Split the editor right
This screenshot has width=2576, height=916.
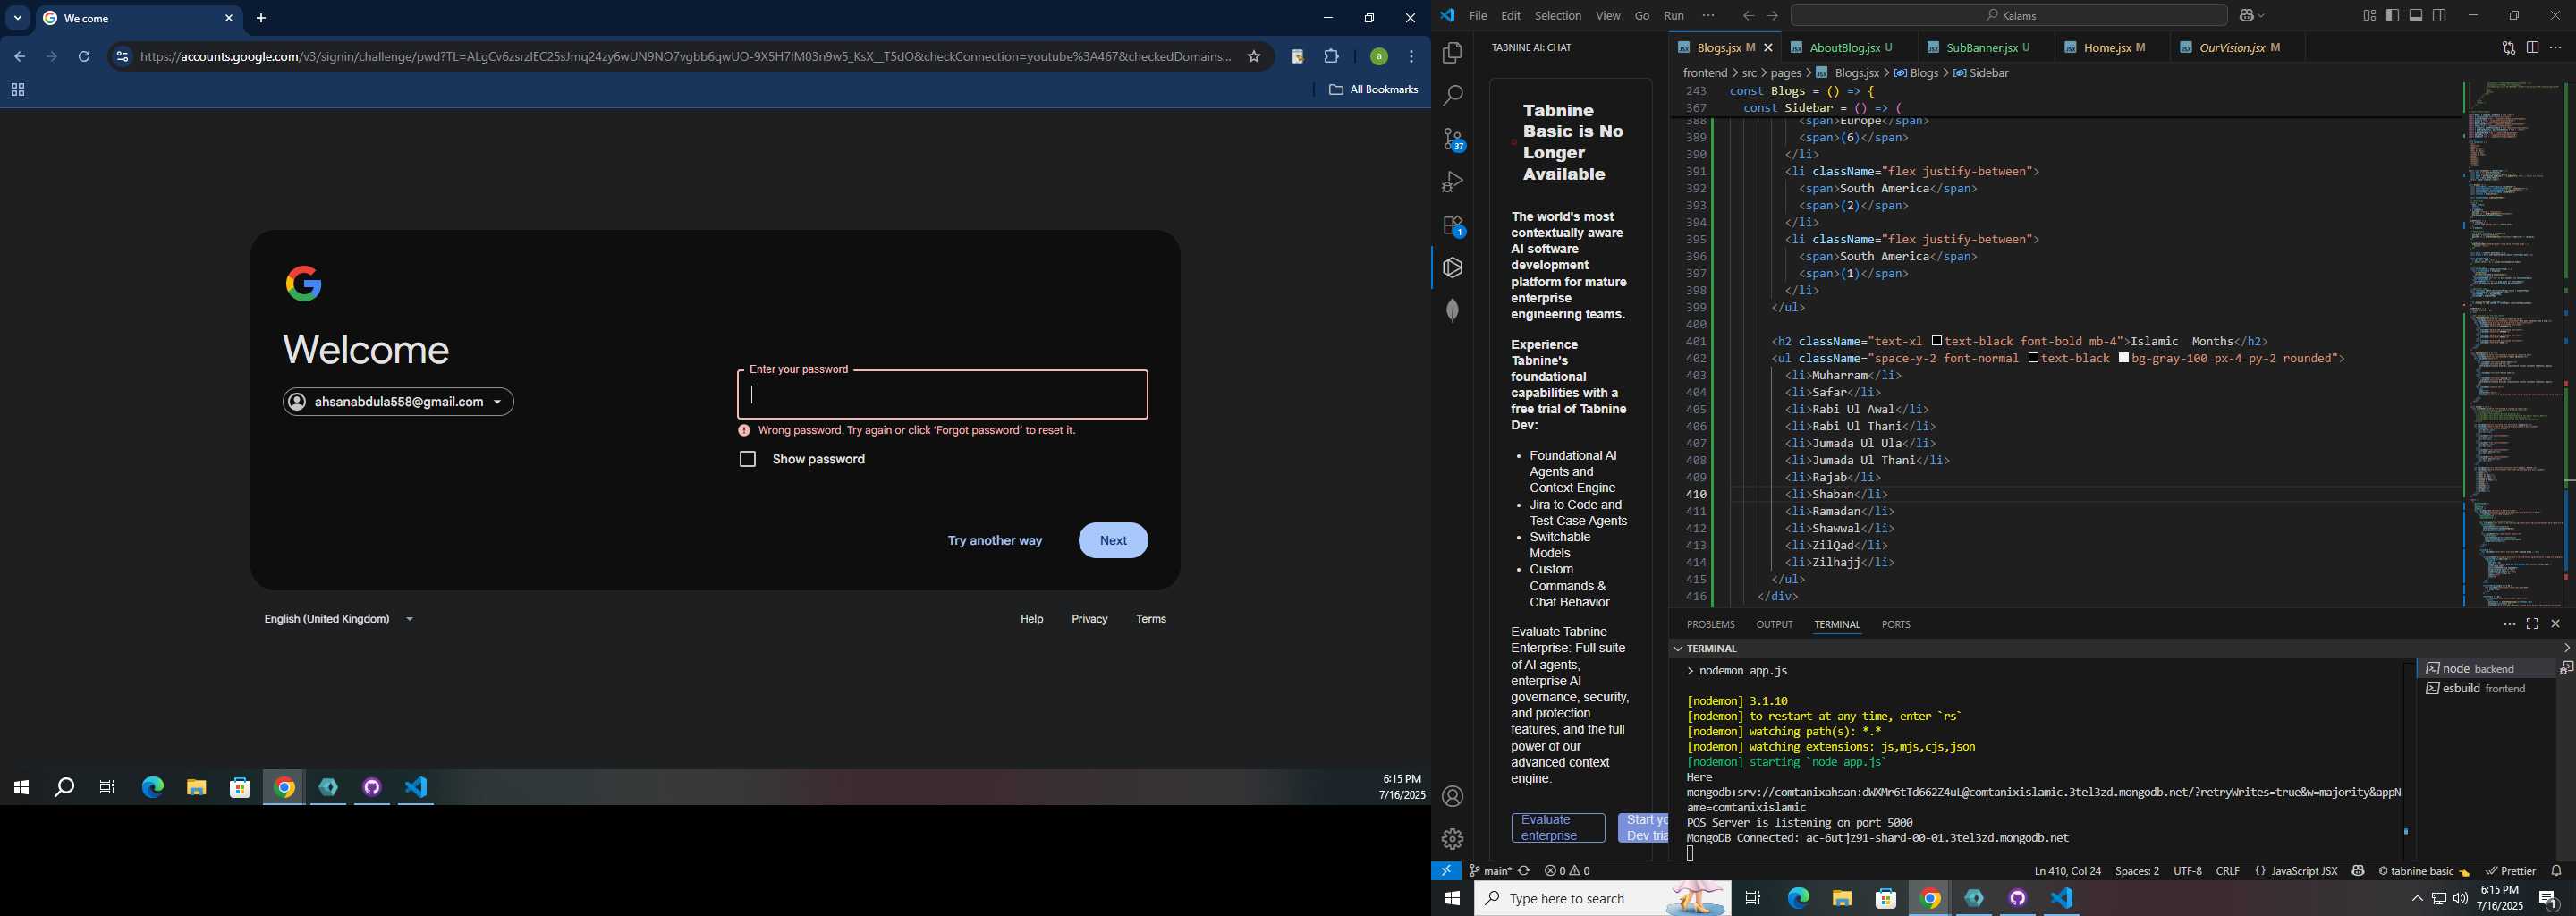[2532, 48]
